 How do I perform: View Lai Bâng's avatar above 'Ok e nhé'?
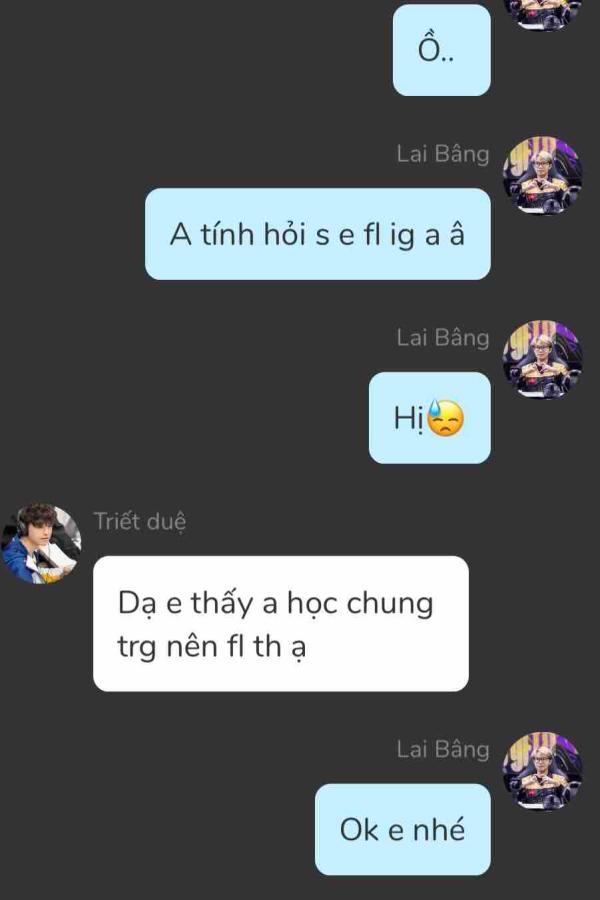(543, 771)
